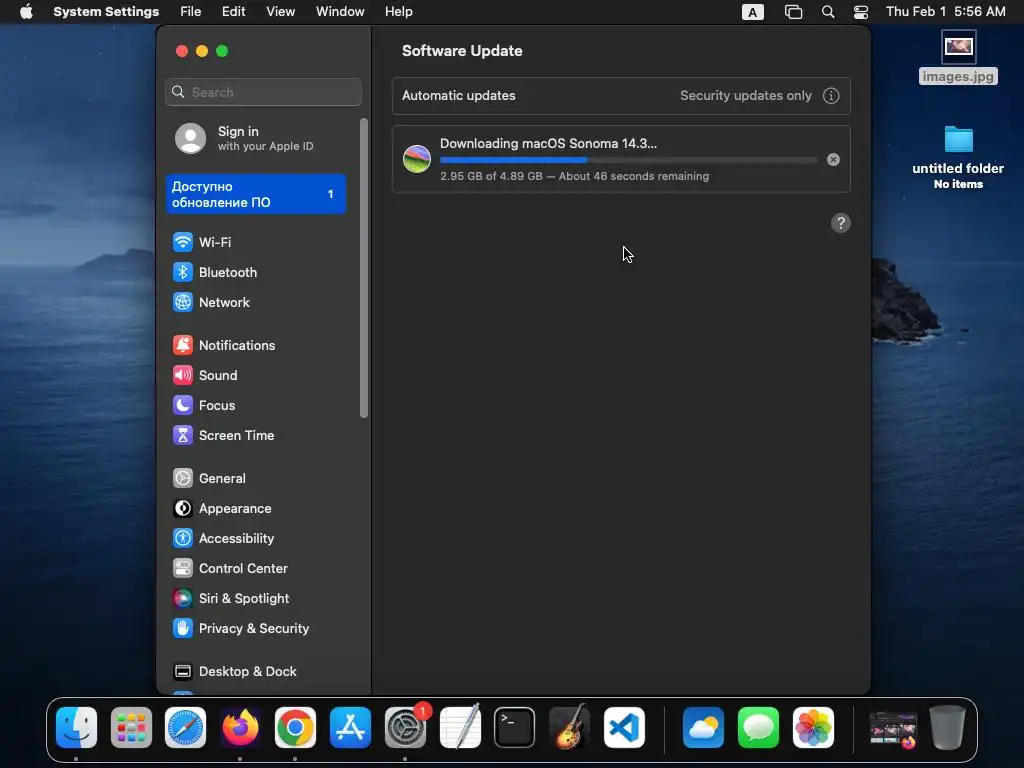This screenshot has width=1024, height=768.
Task: Click the date and time in menu bar
Action: [x=945, y=12]
